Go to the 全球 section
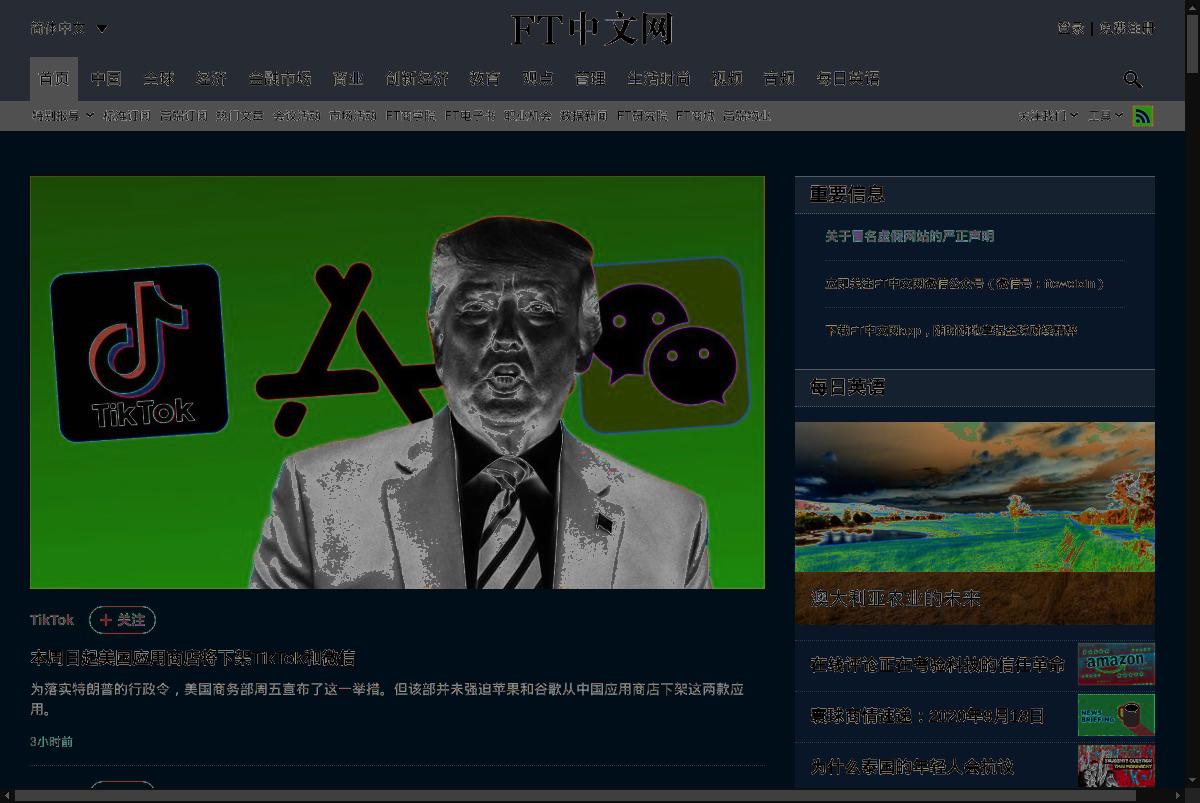1200x803 pixels. point(159,78)
